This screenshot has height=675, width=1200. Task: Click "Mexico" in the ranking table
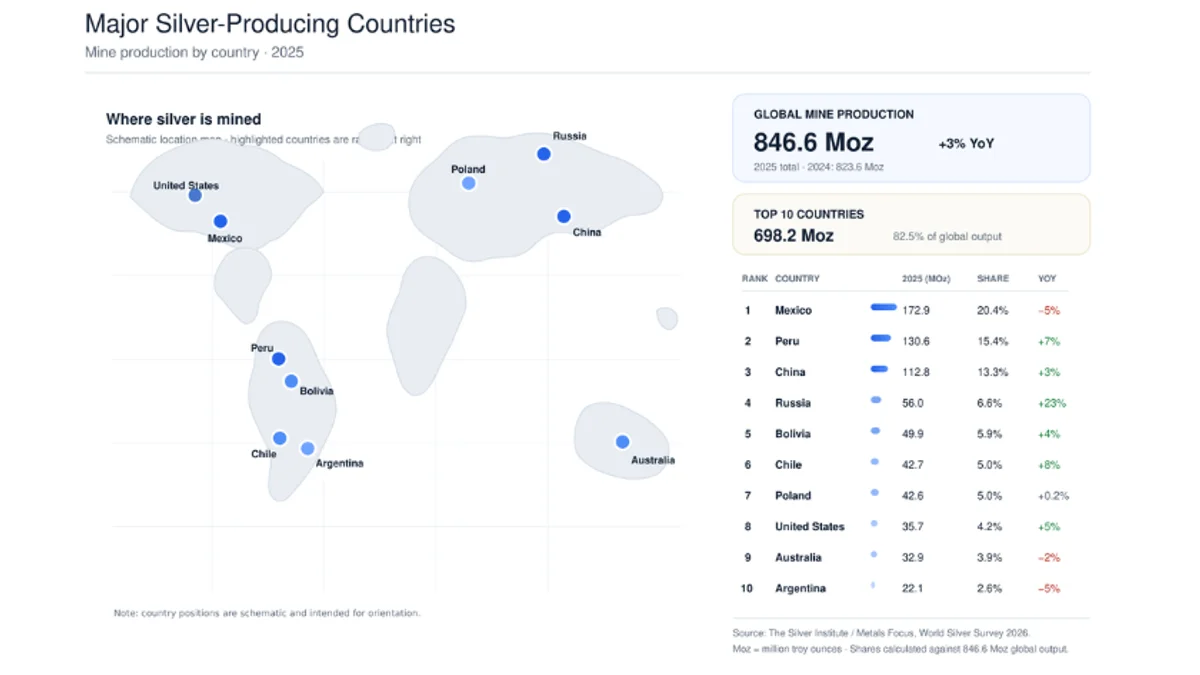coord(793,311)
